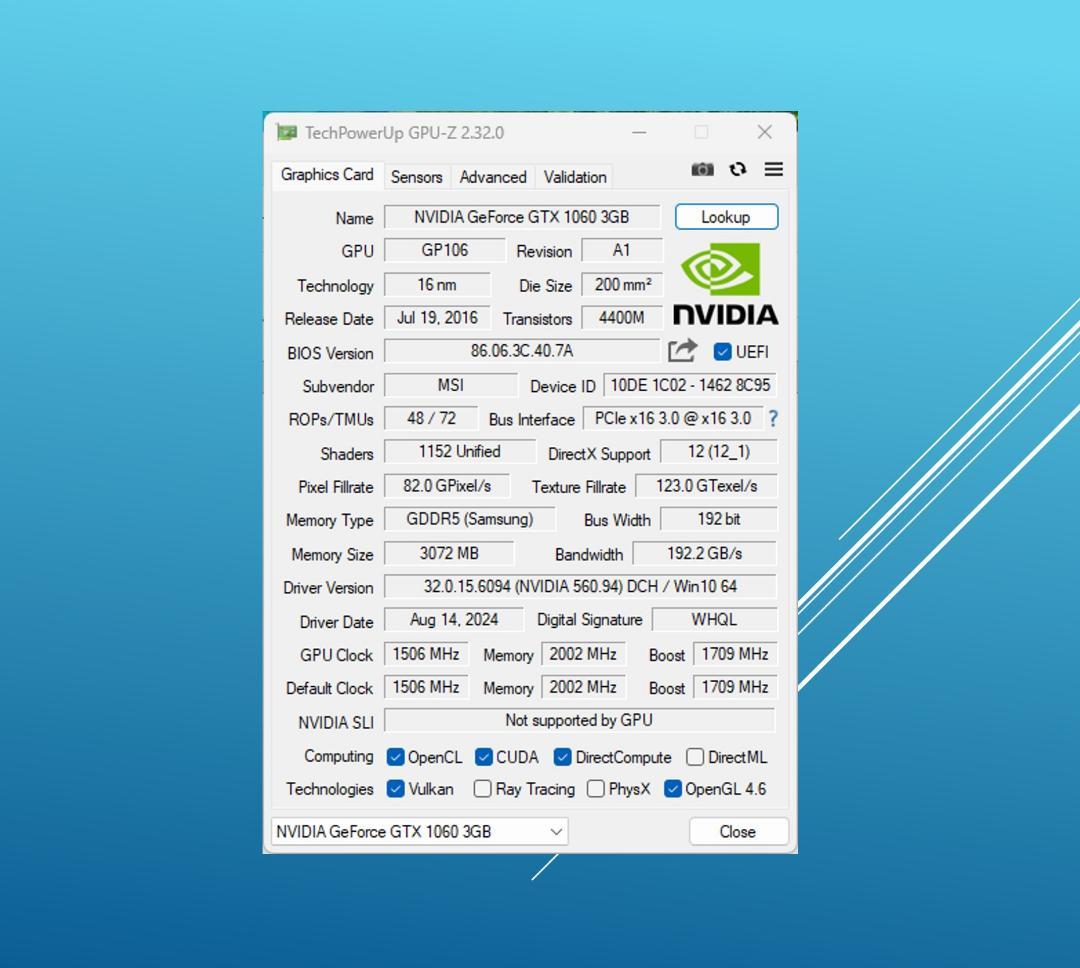Switch to the Graphics Card tab

click(327, 174)
